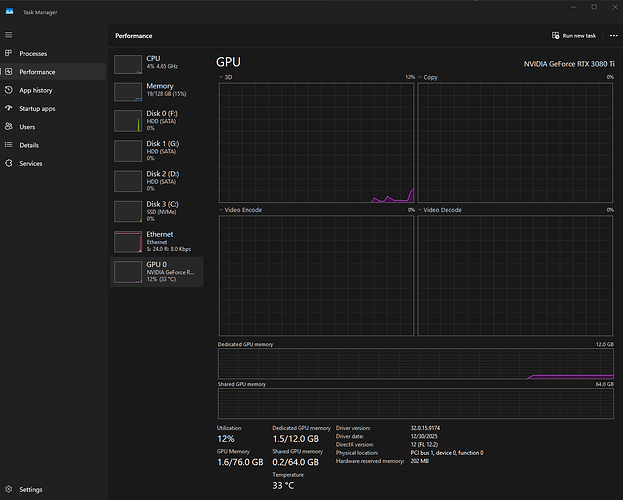This screenshot has width=623, height=500.
Task: Open the Services gear-puzzle icon
Action: pyautogui.click(x=8, y=163)
